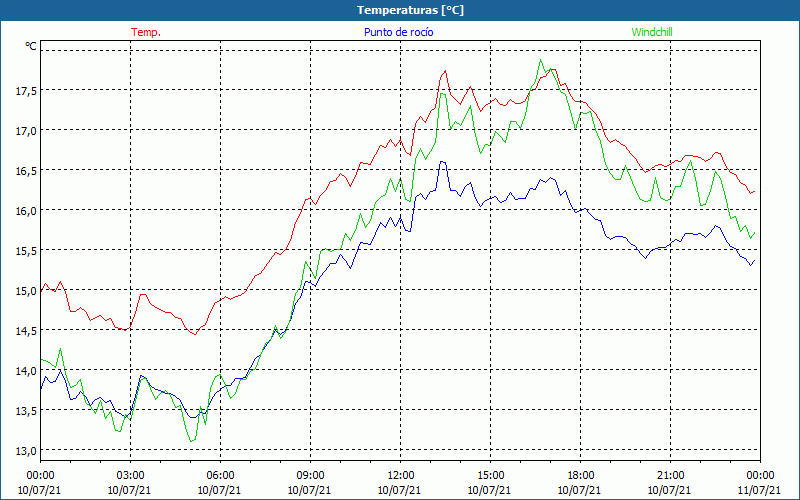The image size is (800, 500).
Task: Click the 03:00 time axis label
Action: pyautogui.click(x=130, y=476)
